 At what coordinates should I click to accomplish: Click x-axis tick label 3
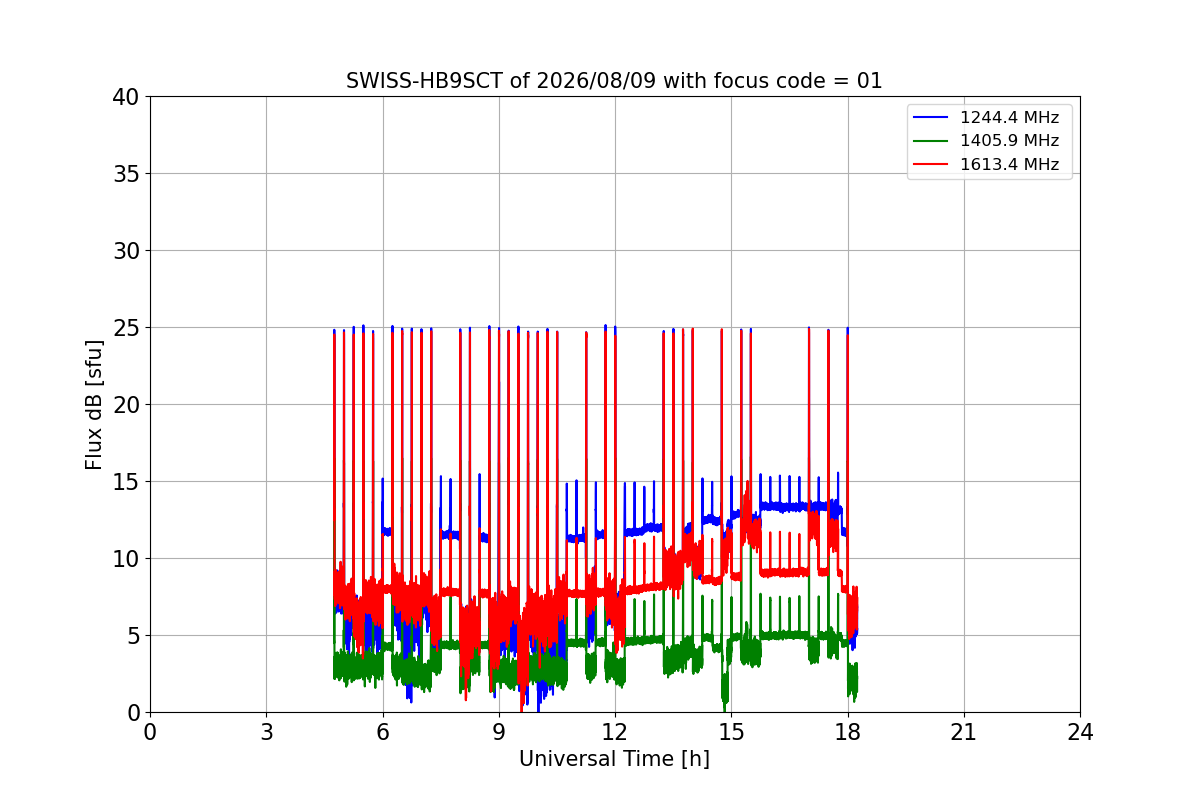click(x=266, y=732)
